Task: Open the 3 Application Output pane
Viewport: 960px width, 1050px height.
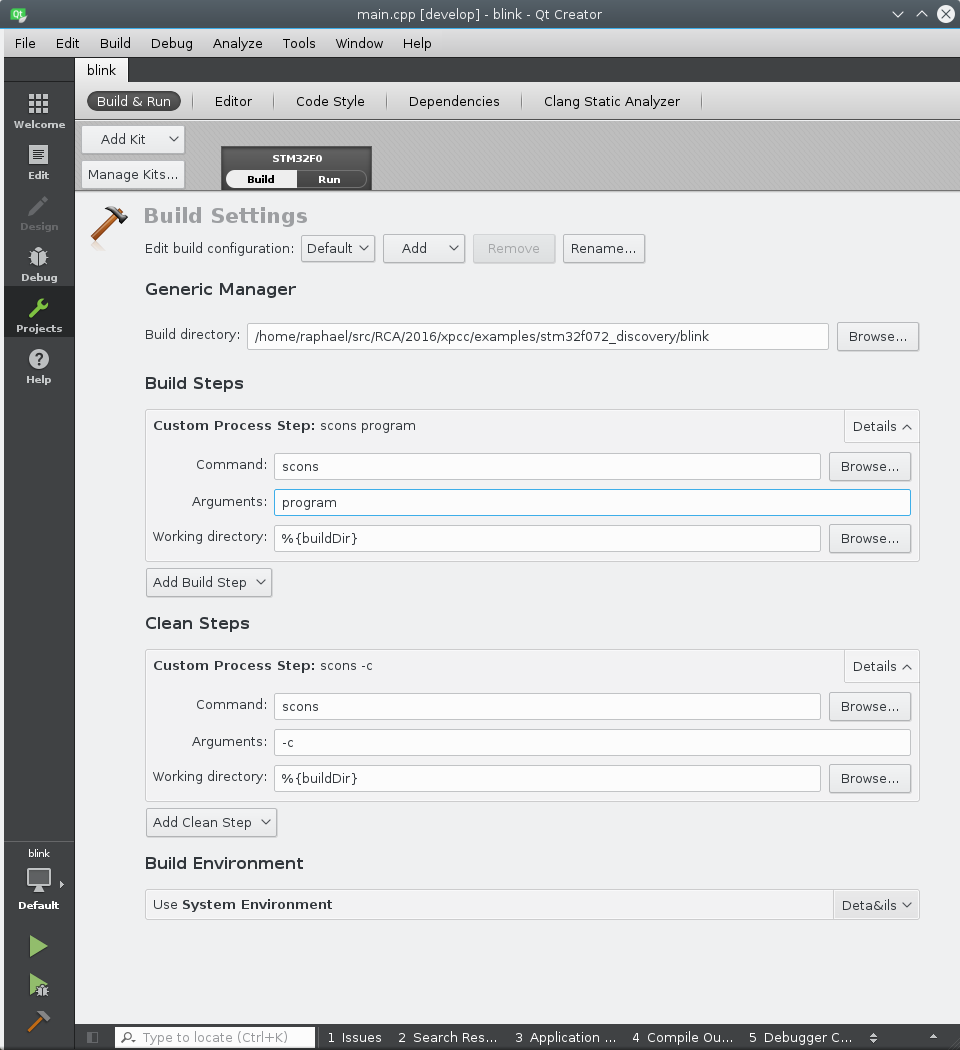Action: (565, 1037)
